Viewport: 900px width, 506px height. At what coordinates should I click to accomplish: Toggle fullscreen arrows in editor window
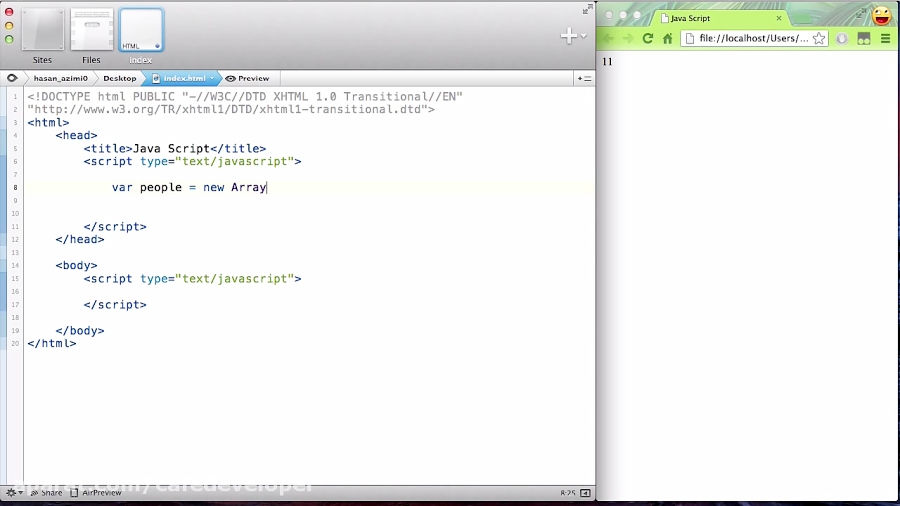(x=587, y=9)
